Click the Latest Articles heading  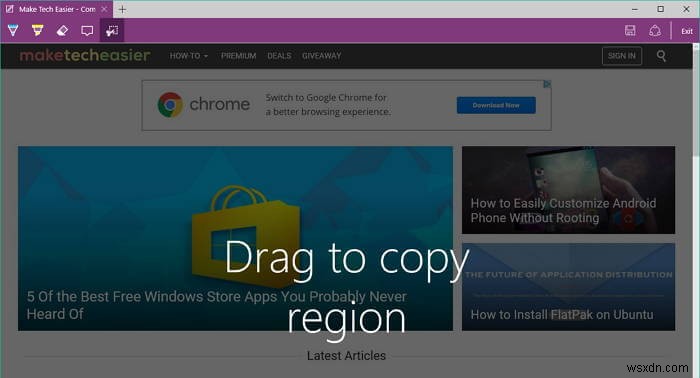(x=346, y=356)
